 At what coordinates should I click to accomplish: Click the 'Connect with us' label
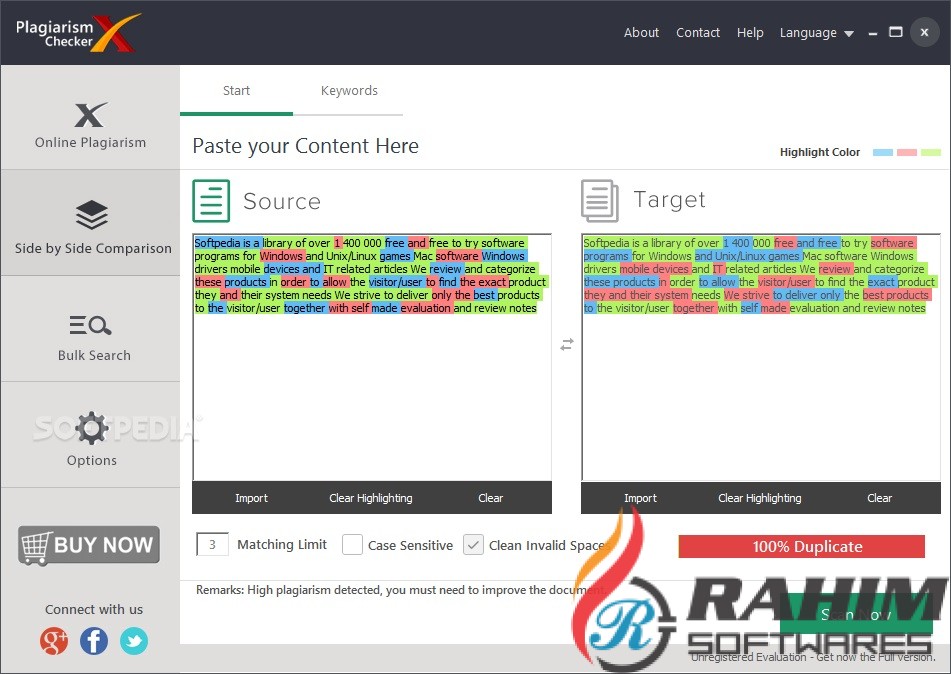(x=93, y=609)
